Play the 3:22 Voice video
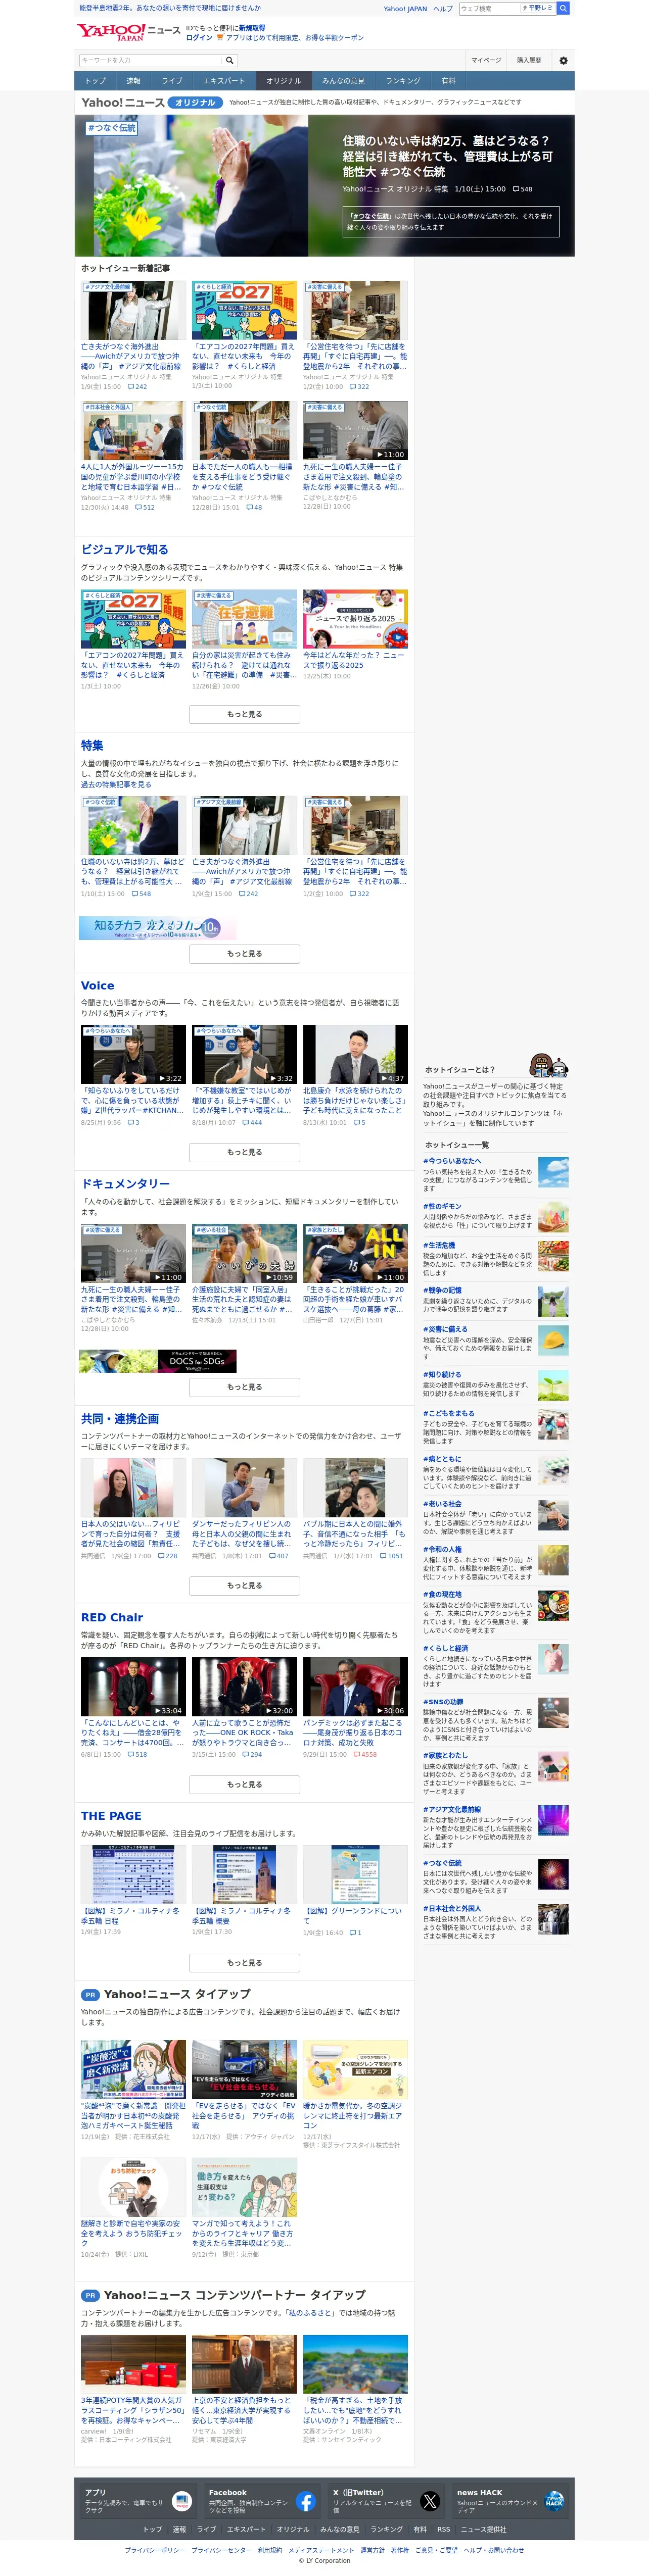Viewport: 649px width, 2576px height. pos(133,1054)
